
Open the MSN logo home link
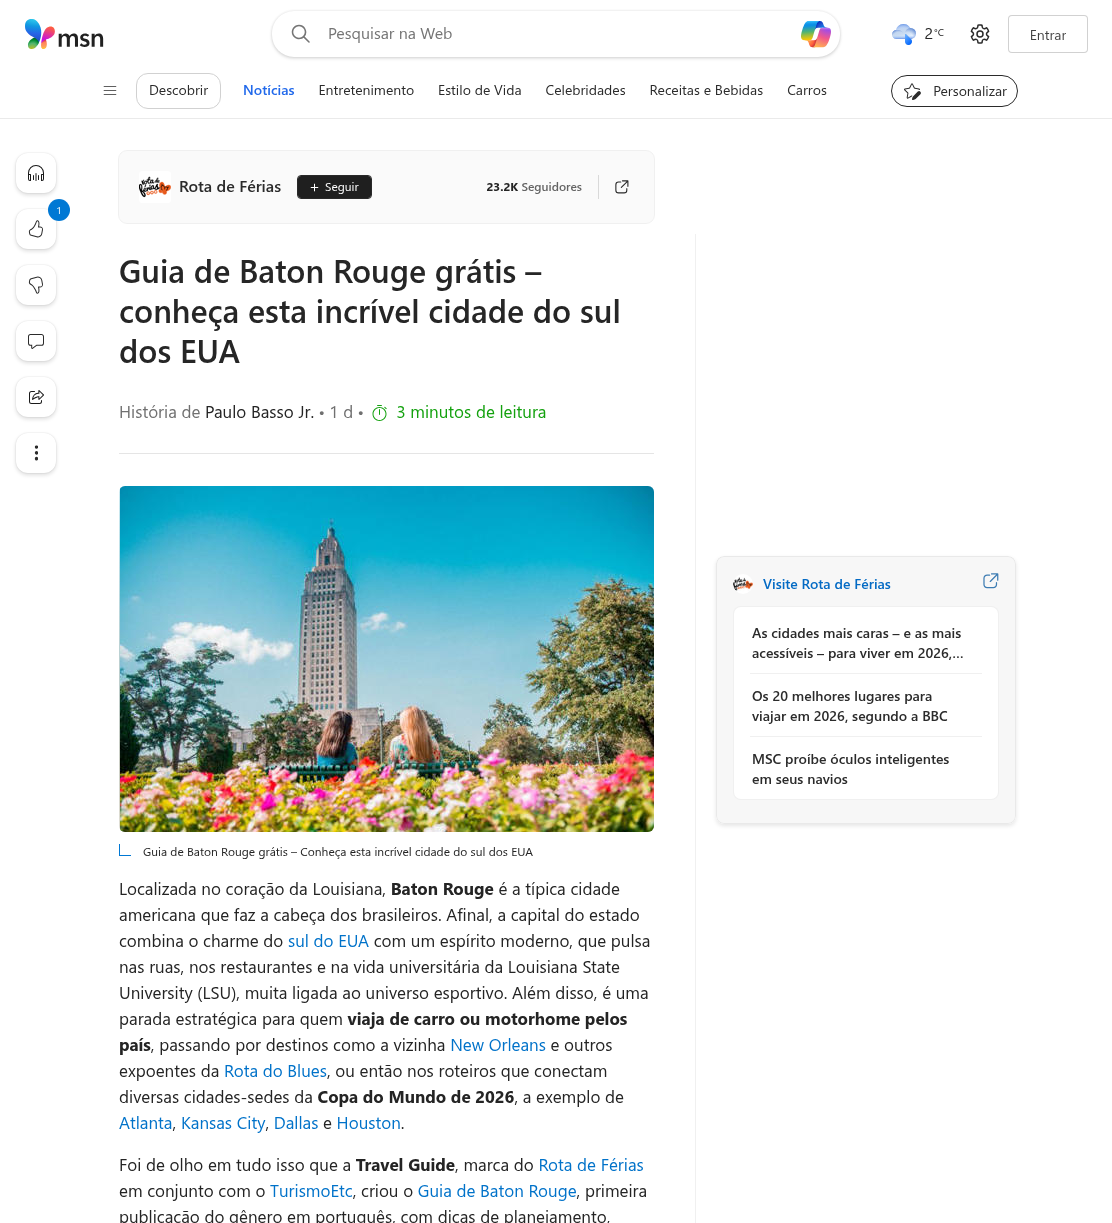64,35
